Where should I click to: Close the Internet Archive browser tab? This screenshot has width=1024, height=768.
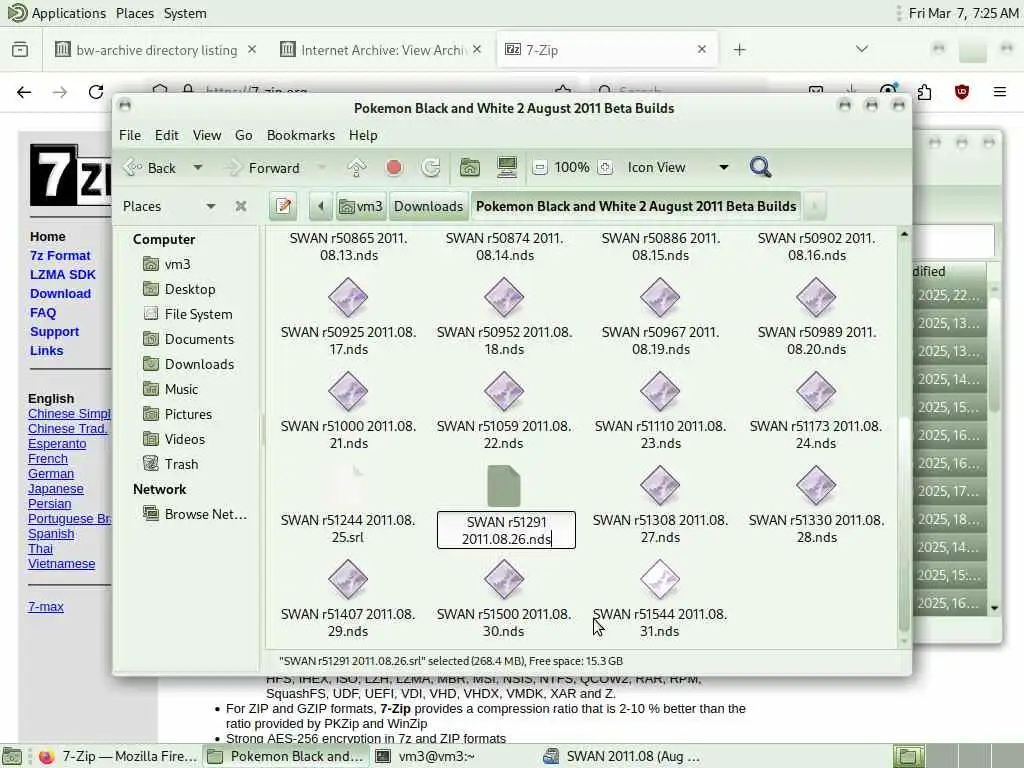477,50
